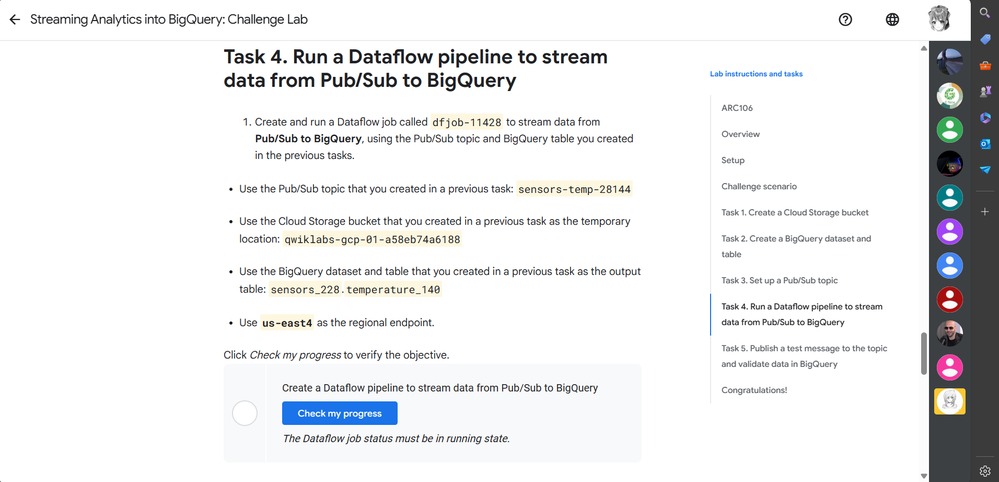Select the green G logo profile avatar
The height and width of the screenshot is (482, 999).
pyautogui.click(x=949, y=96)
